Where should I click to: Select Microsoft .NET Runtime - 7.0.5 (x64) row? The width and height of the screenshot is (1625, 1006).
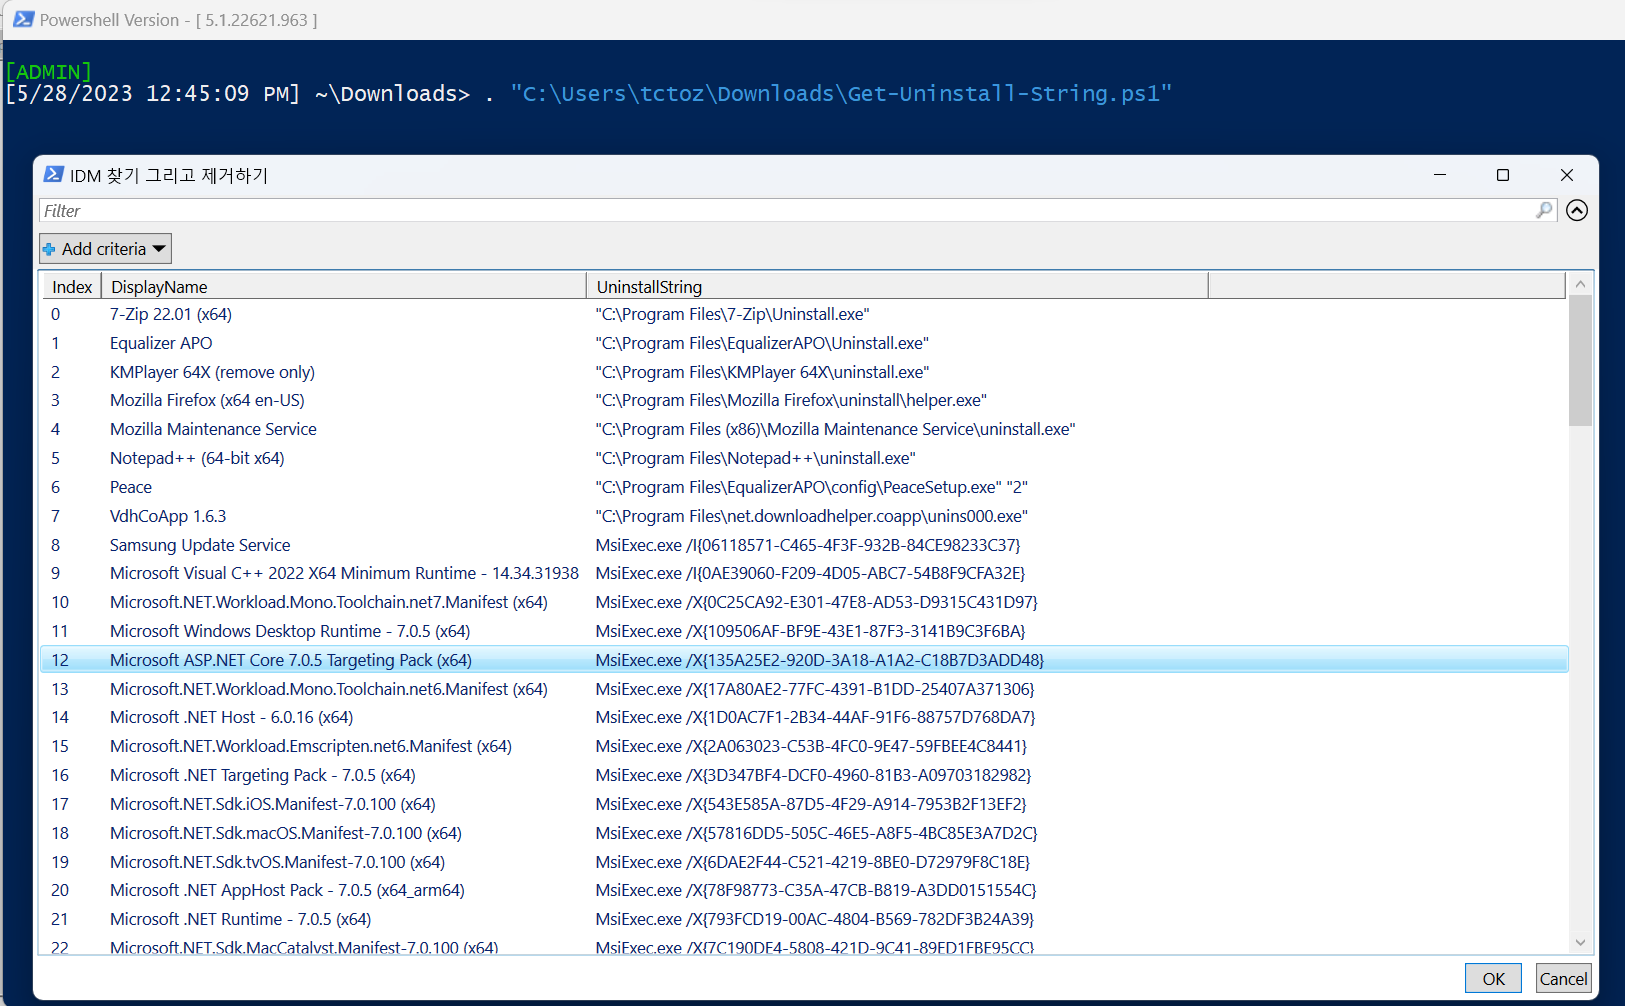coord(804,919)
